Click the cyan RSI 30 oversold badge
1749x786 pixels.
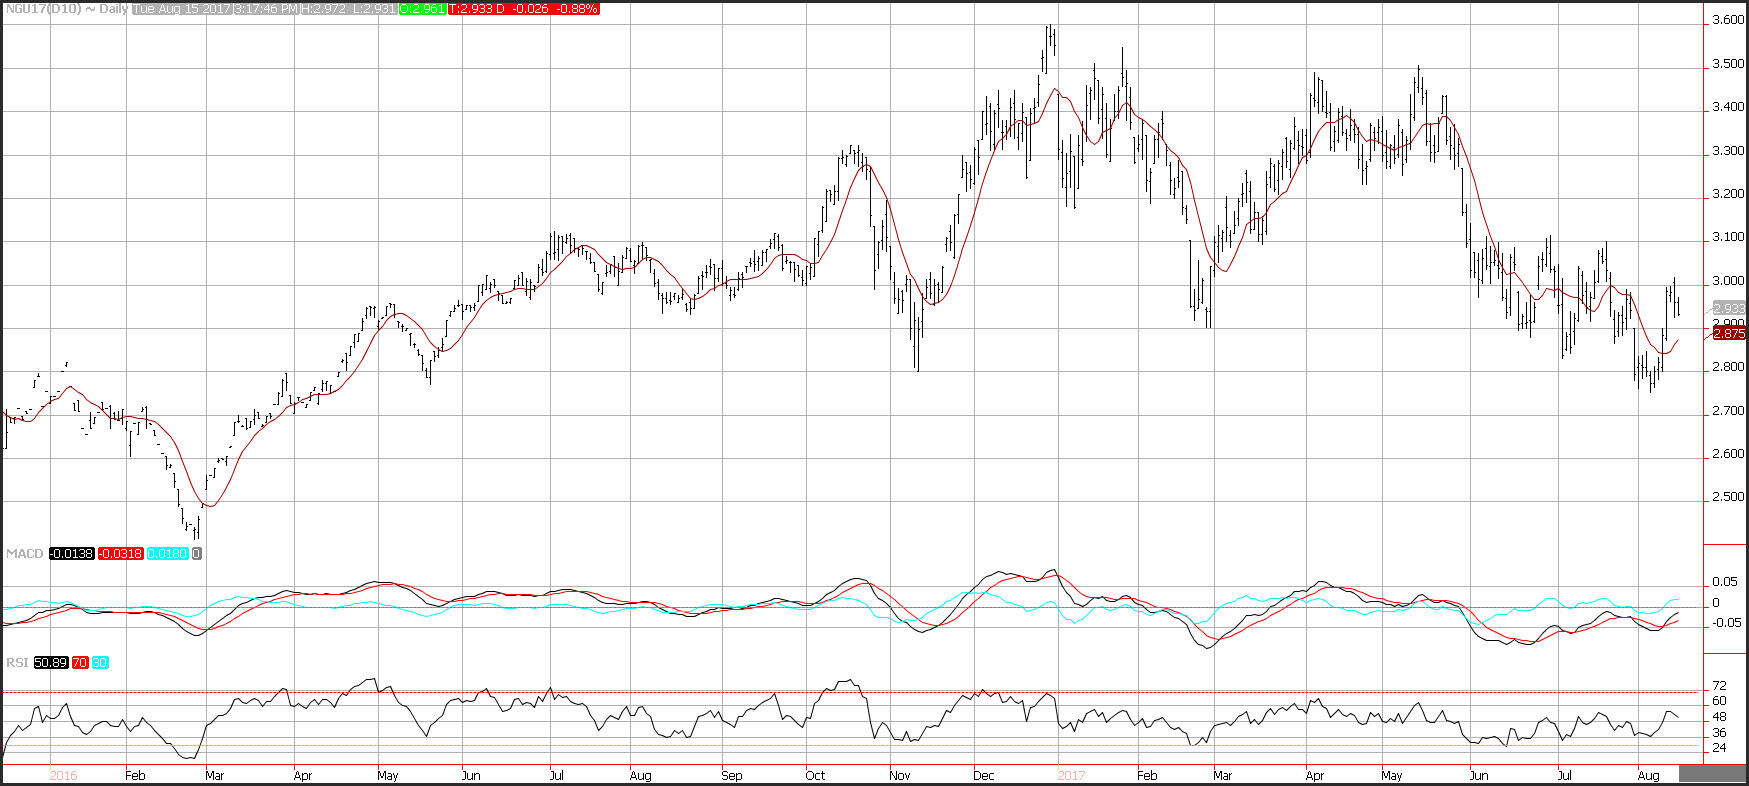[100, 662]
